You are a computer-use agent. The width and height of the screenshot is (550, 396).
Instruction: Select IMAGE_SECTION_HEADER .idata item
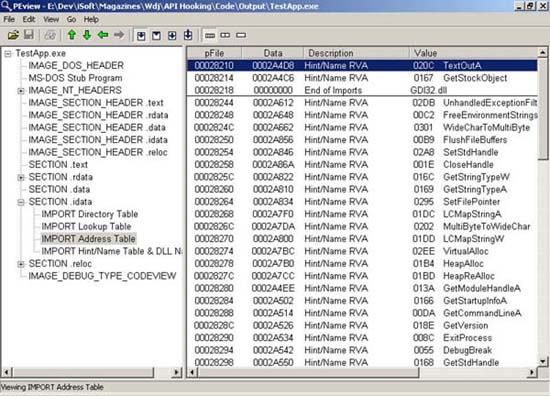[98, 140]
